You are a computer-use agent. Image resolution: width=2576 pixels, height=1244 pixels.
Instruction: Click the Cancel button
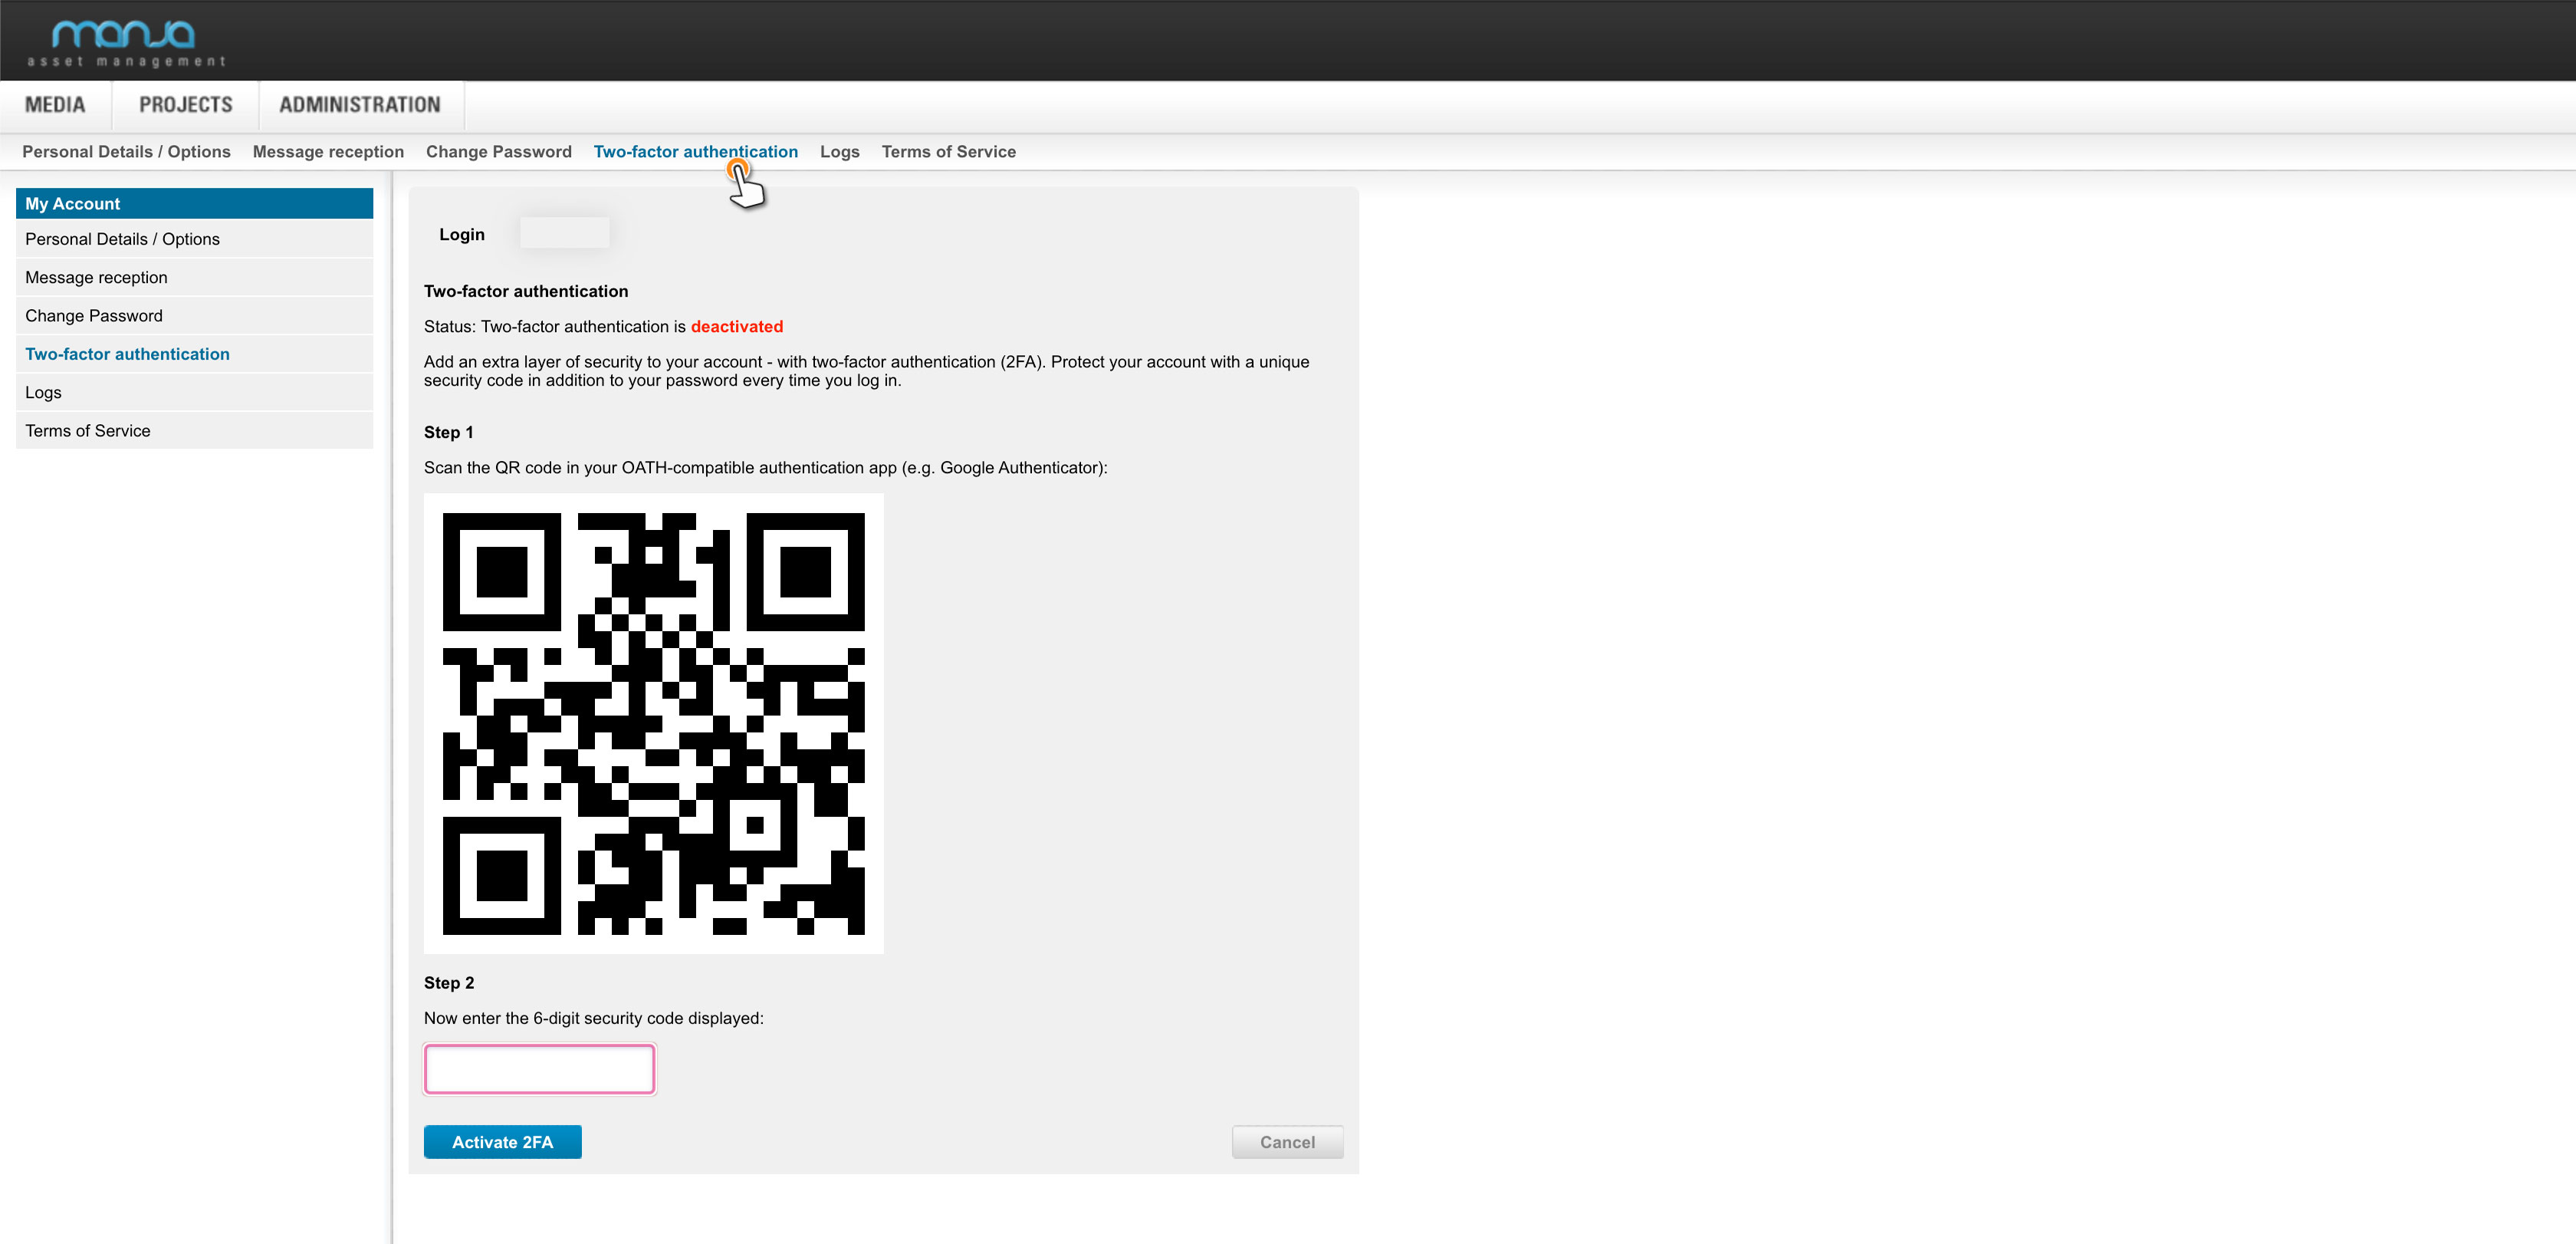(1288, 1142)
